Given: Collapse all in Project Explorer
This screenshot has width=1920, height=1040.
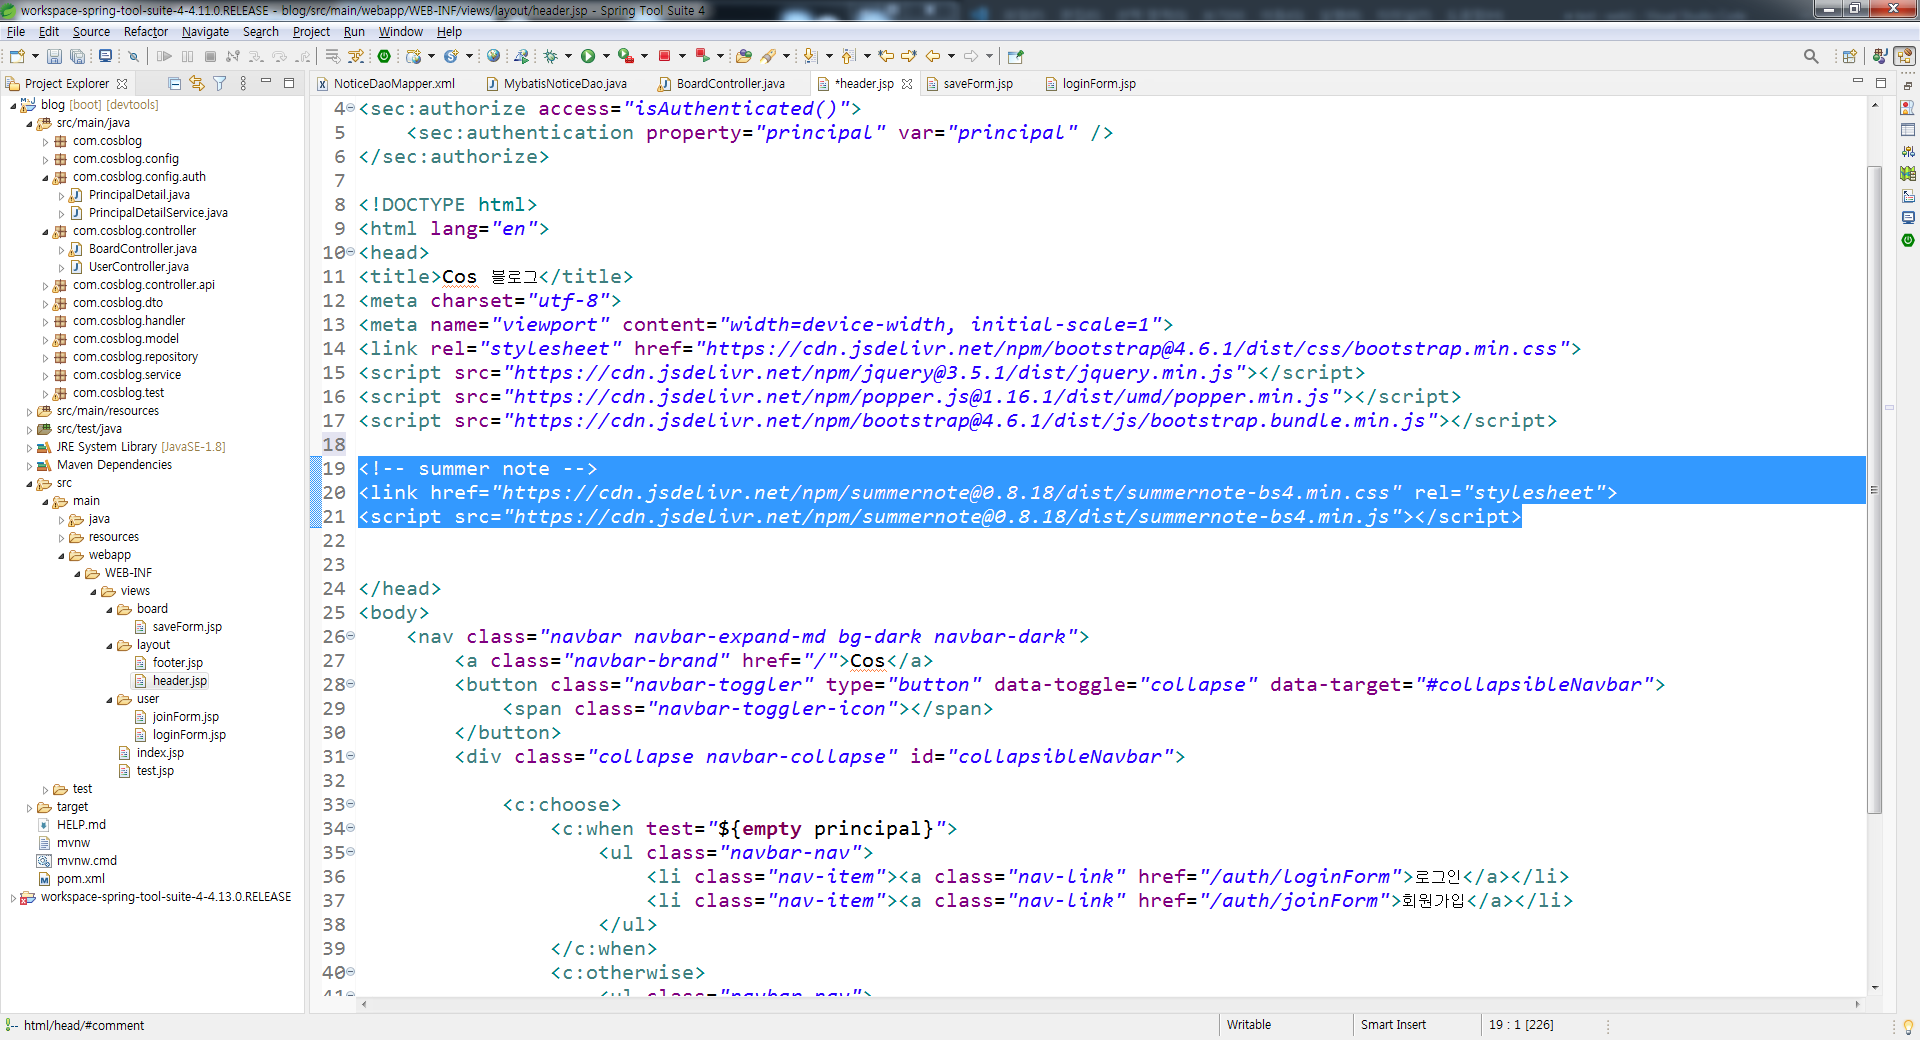Looking at the screenshot, I should [175, 83].
